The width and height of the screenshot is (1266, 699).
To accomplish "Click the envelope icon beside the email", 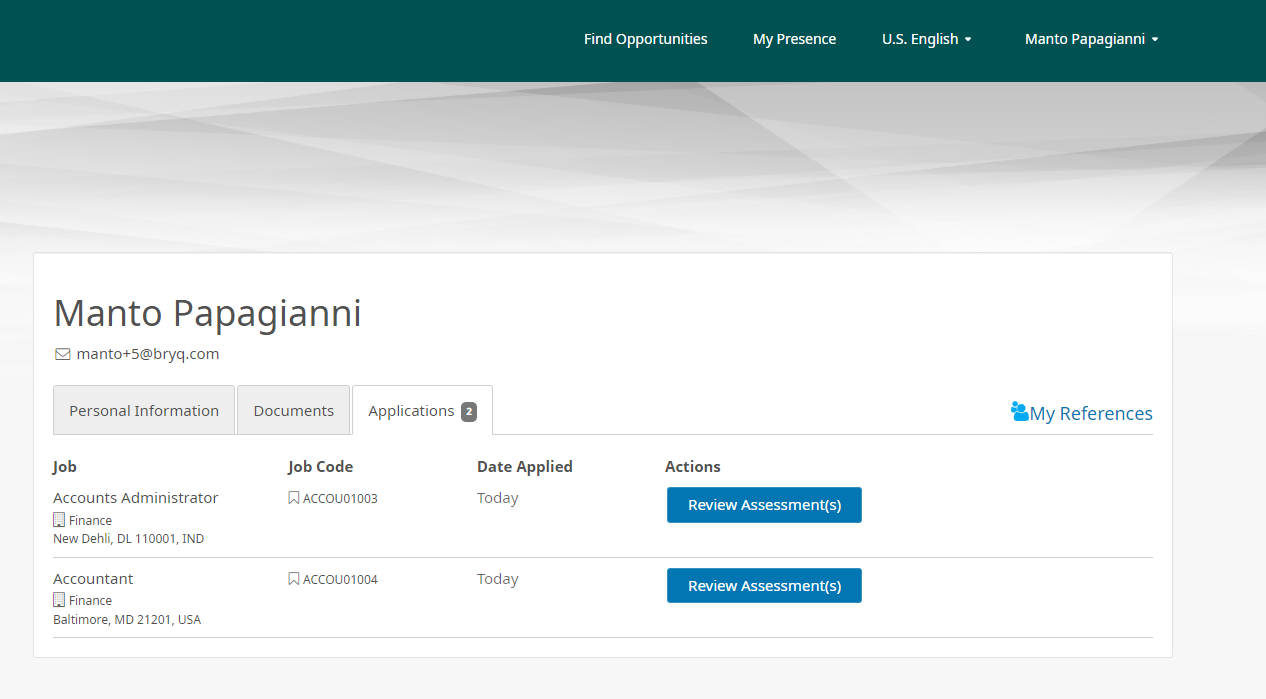I will pyautogui.click(x=62, y=354).
